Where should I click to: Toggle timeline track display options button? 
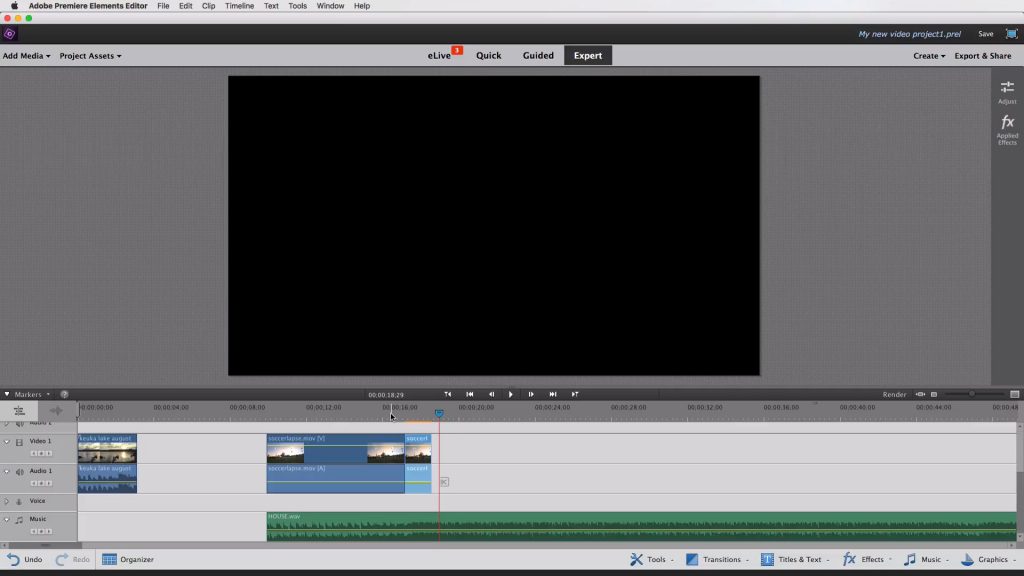point(19,411)
